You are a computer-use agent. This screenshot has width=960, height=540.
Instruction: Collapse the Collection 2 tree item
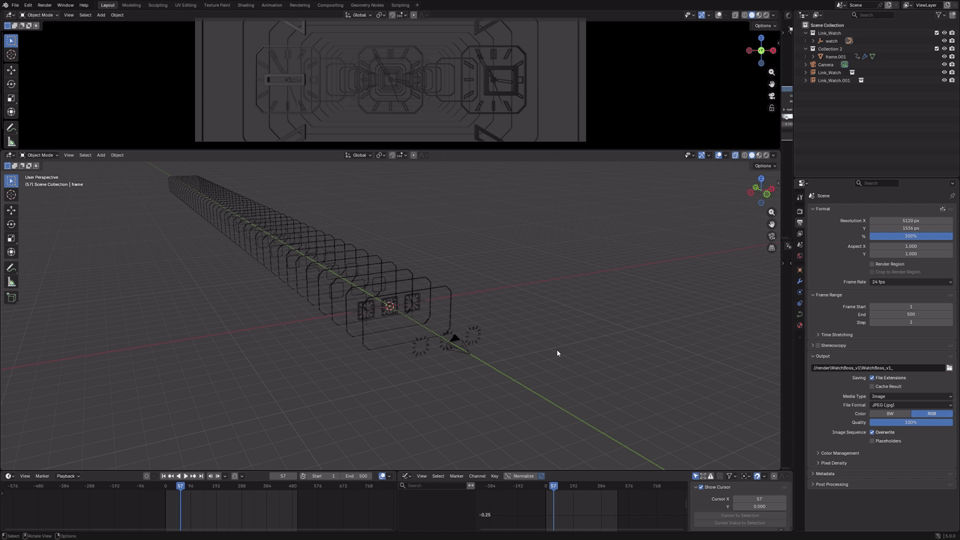click(x=806, y=49)
